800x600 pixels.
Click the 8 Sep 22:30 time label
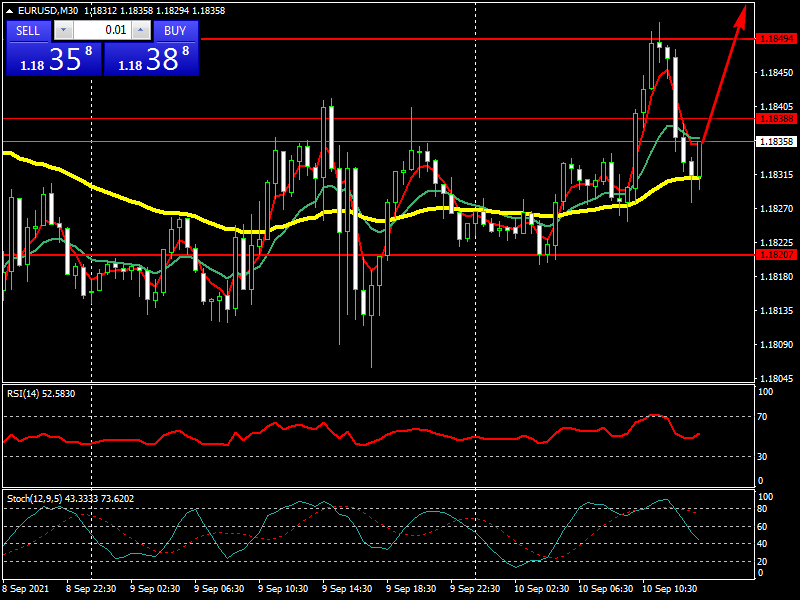(91, 589)
